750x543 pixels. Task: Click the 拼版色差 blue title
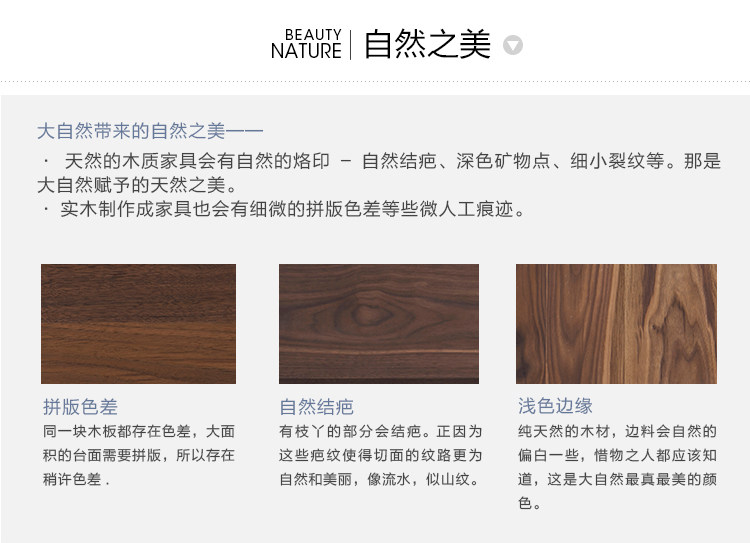click(80, 407)
